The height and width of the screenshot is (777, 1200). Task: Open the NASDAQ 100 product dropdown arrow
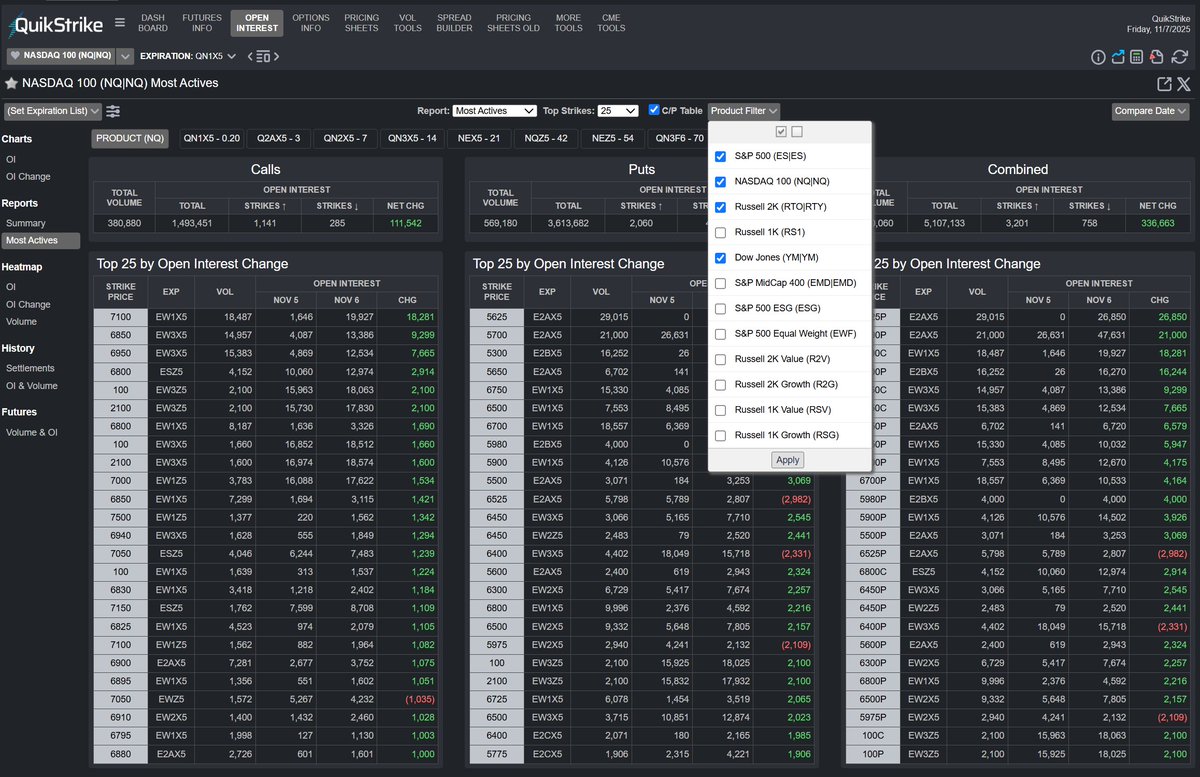(x=125, y=56)
